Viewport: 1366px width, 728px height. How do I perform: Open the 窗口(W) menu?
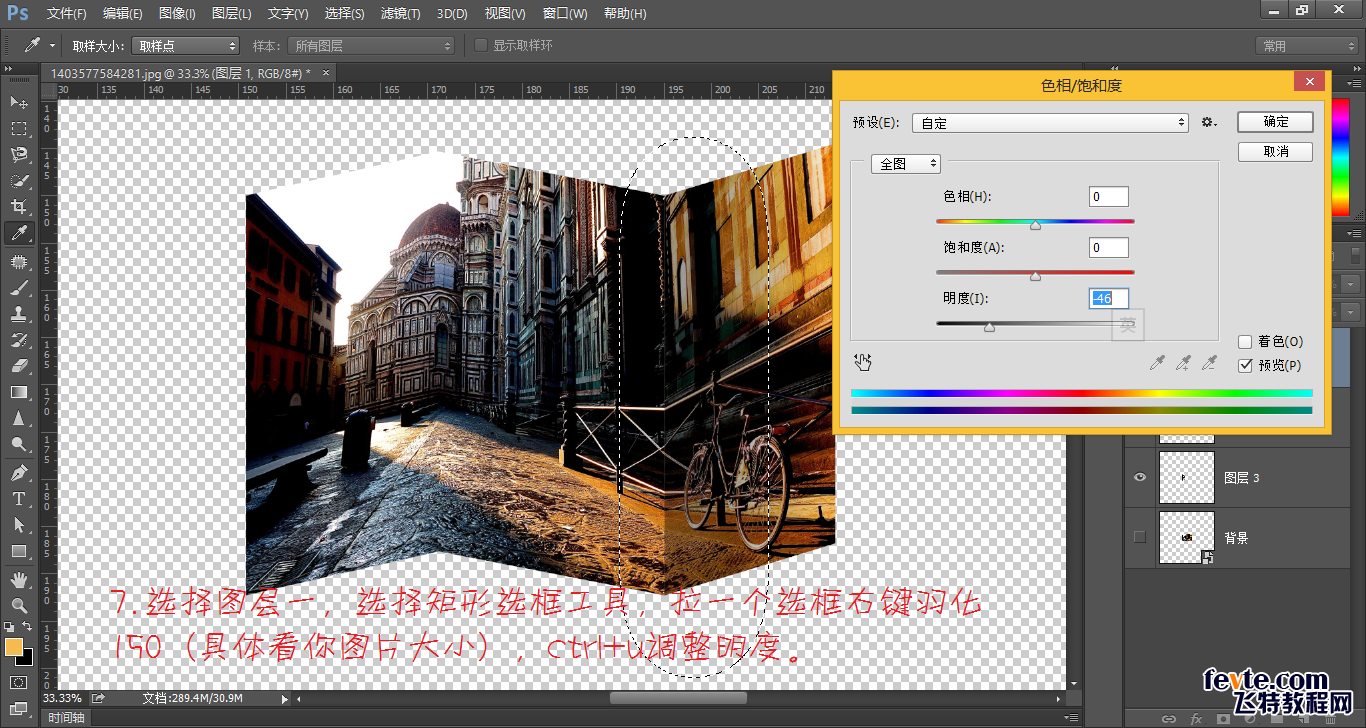coord(566,14)
